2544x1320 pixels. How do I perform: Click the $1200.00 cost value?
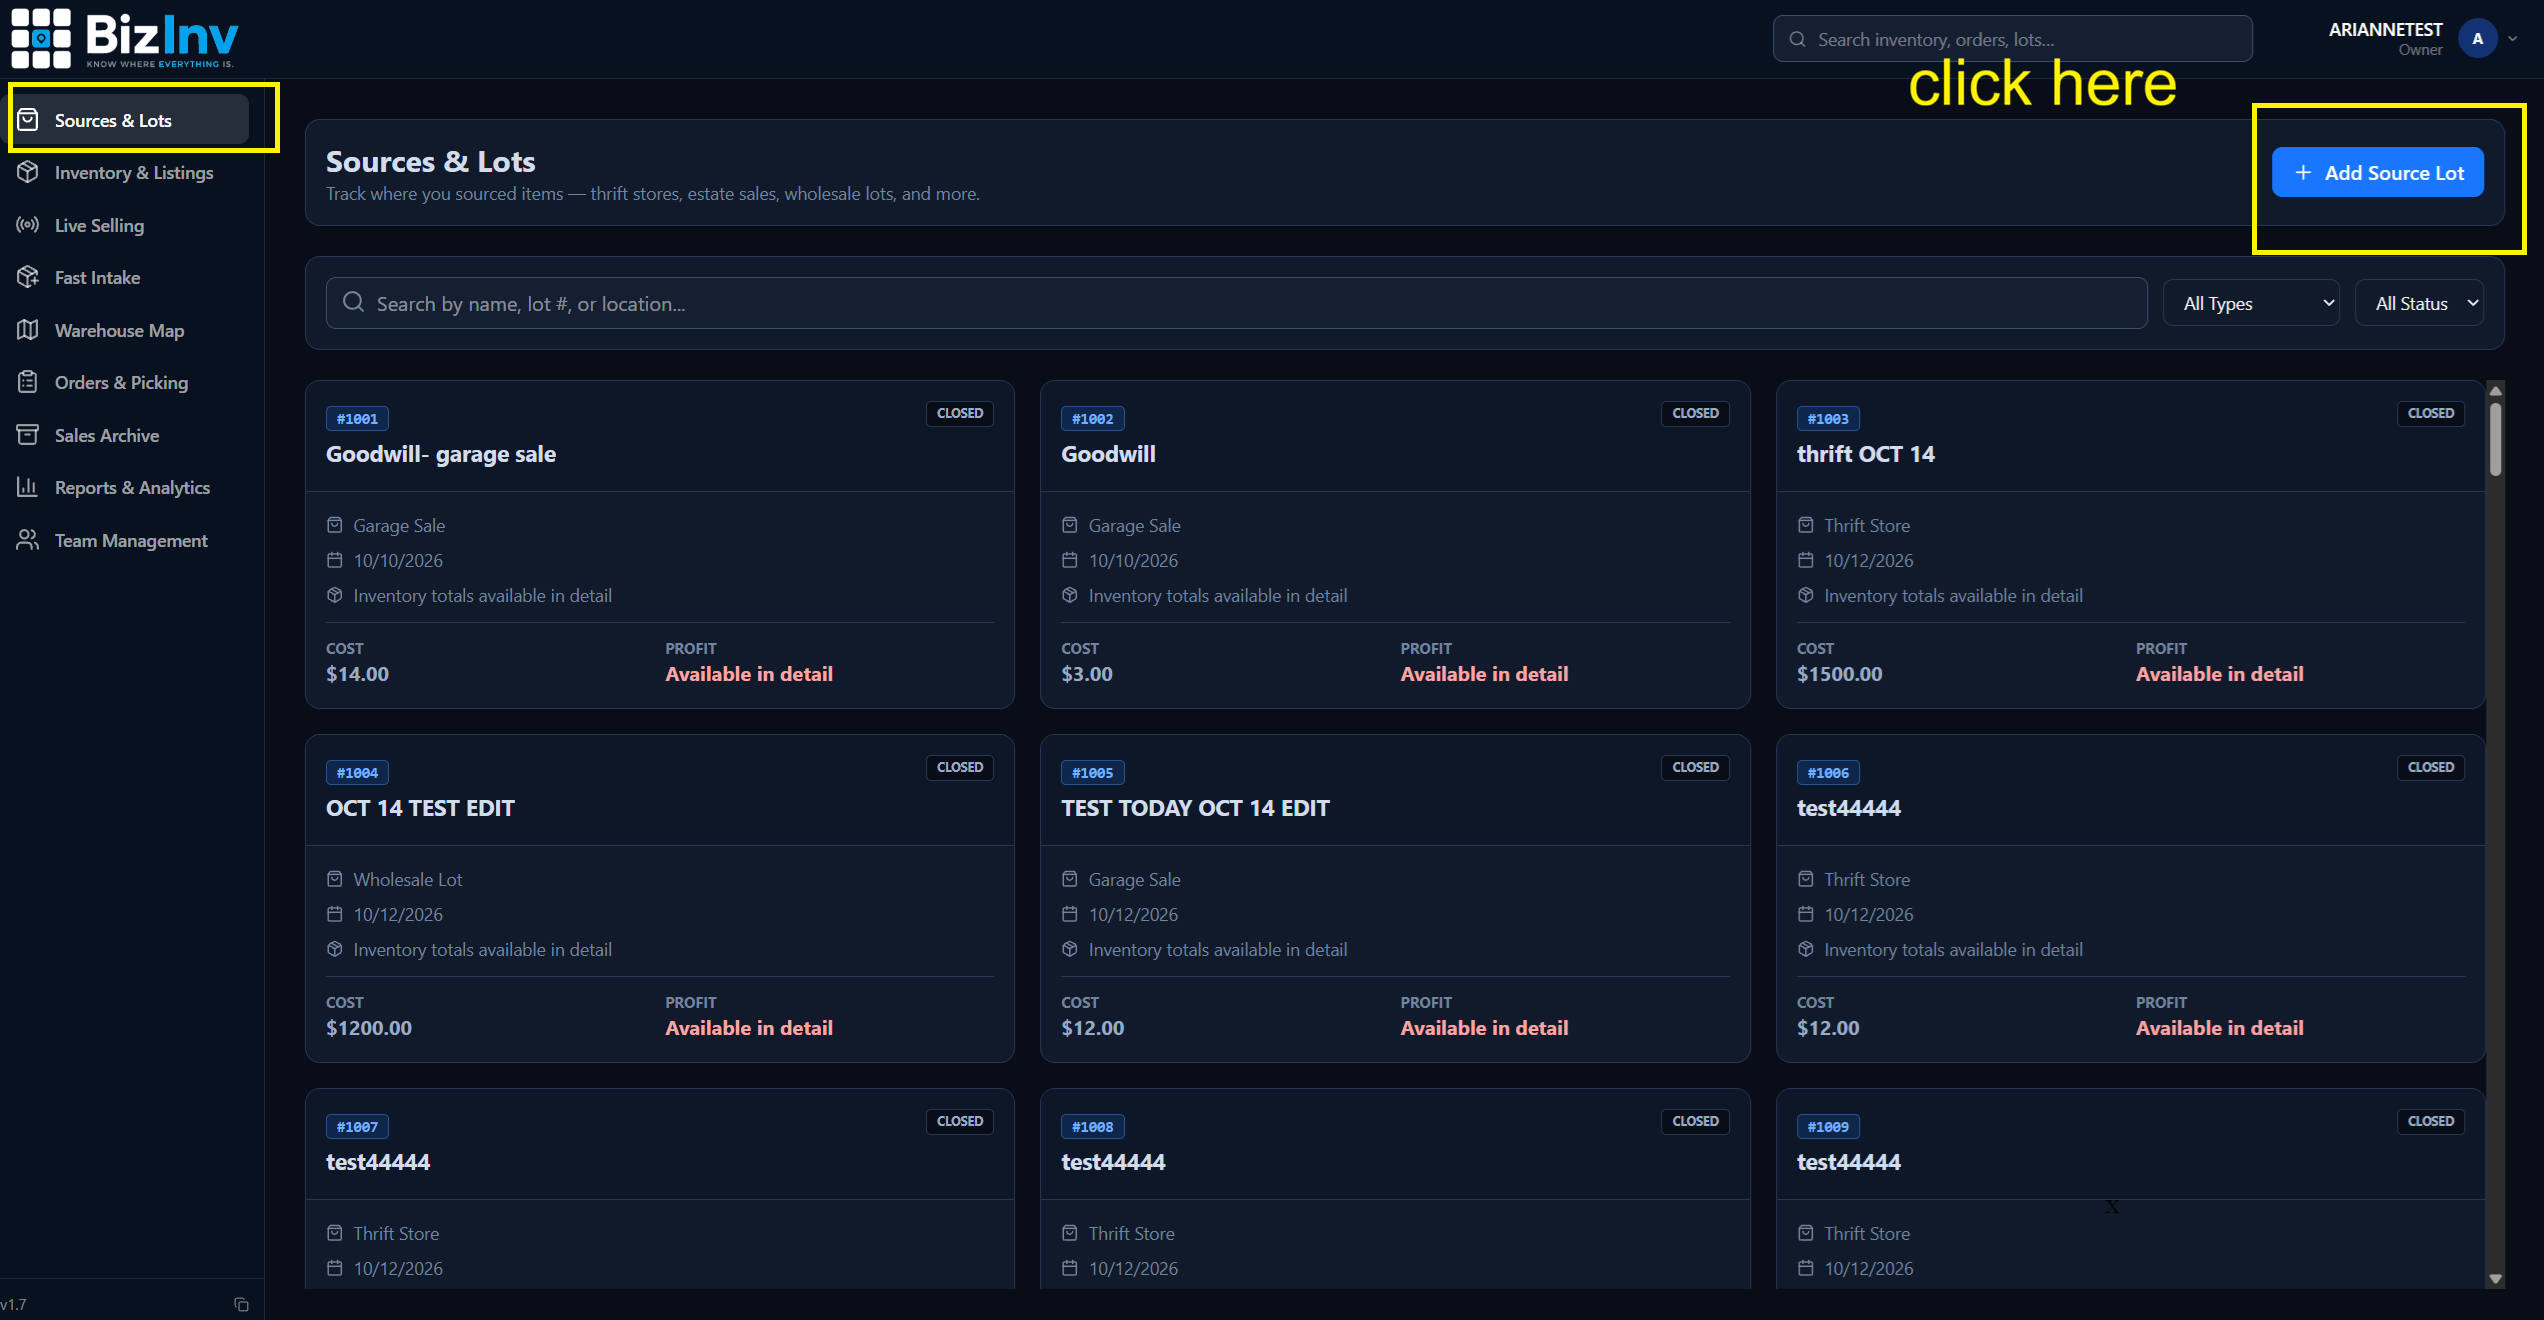point(369,1028)
